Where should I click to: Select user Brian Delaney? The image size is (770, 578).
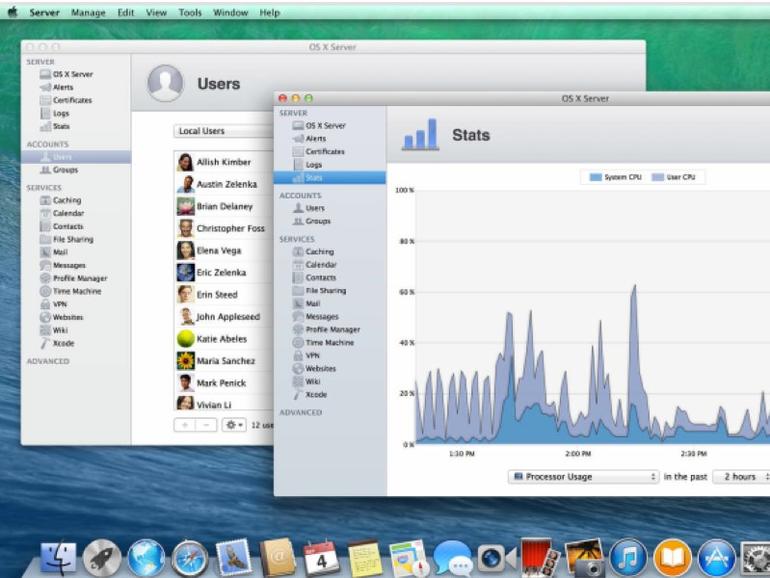pos(223,206)
